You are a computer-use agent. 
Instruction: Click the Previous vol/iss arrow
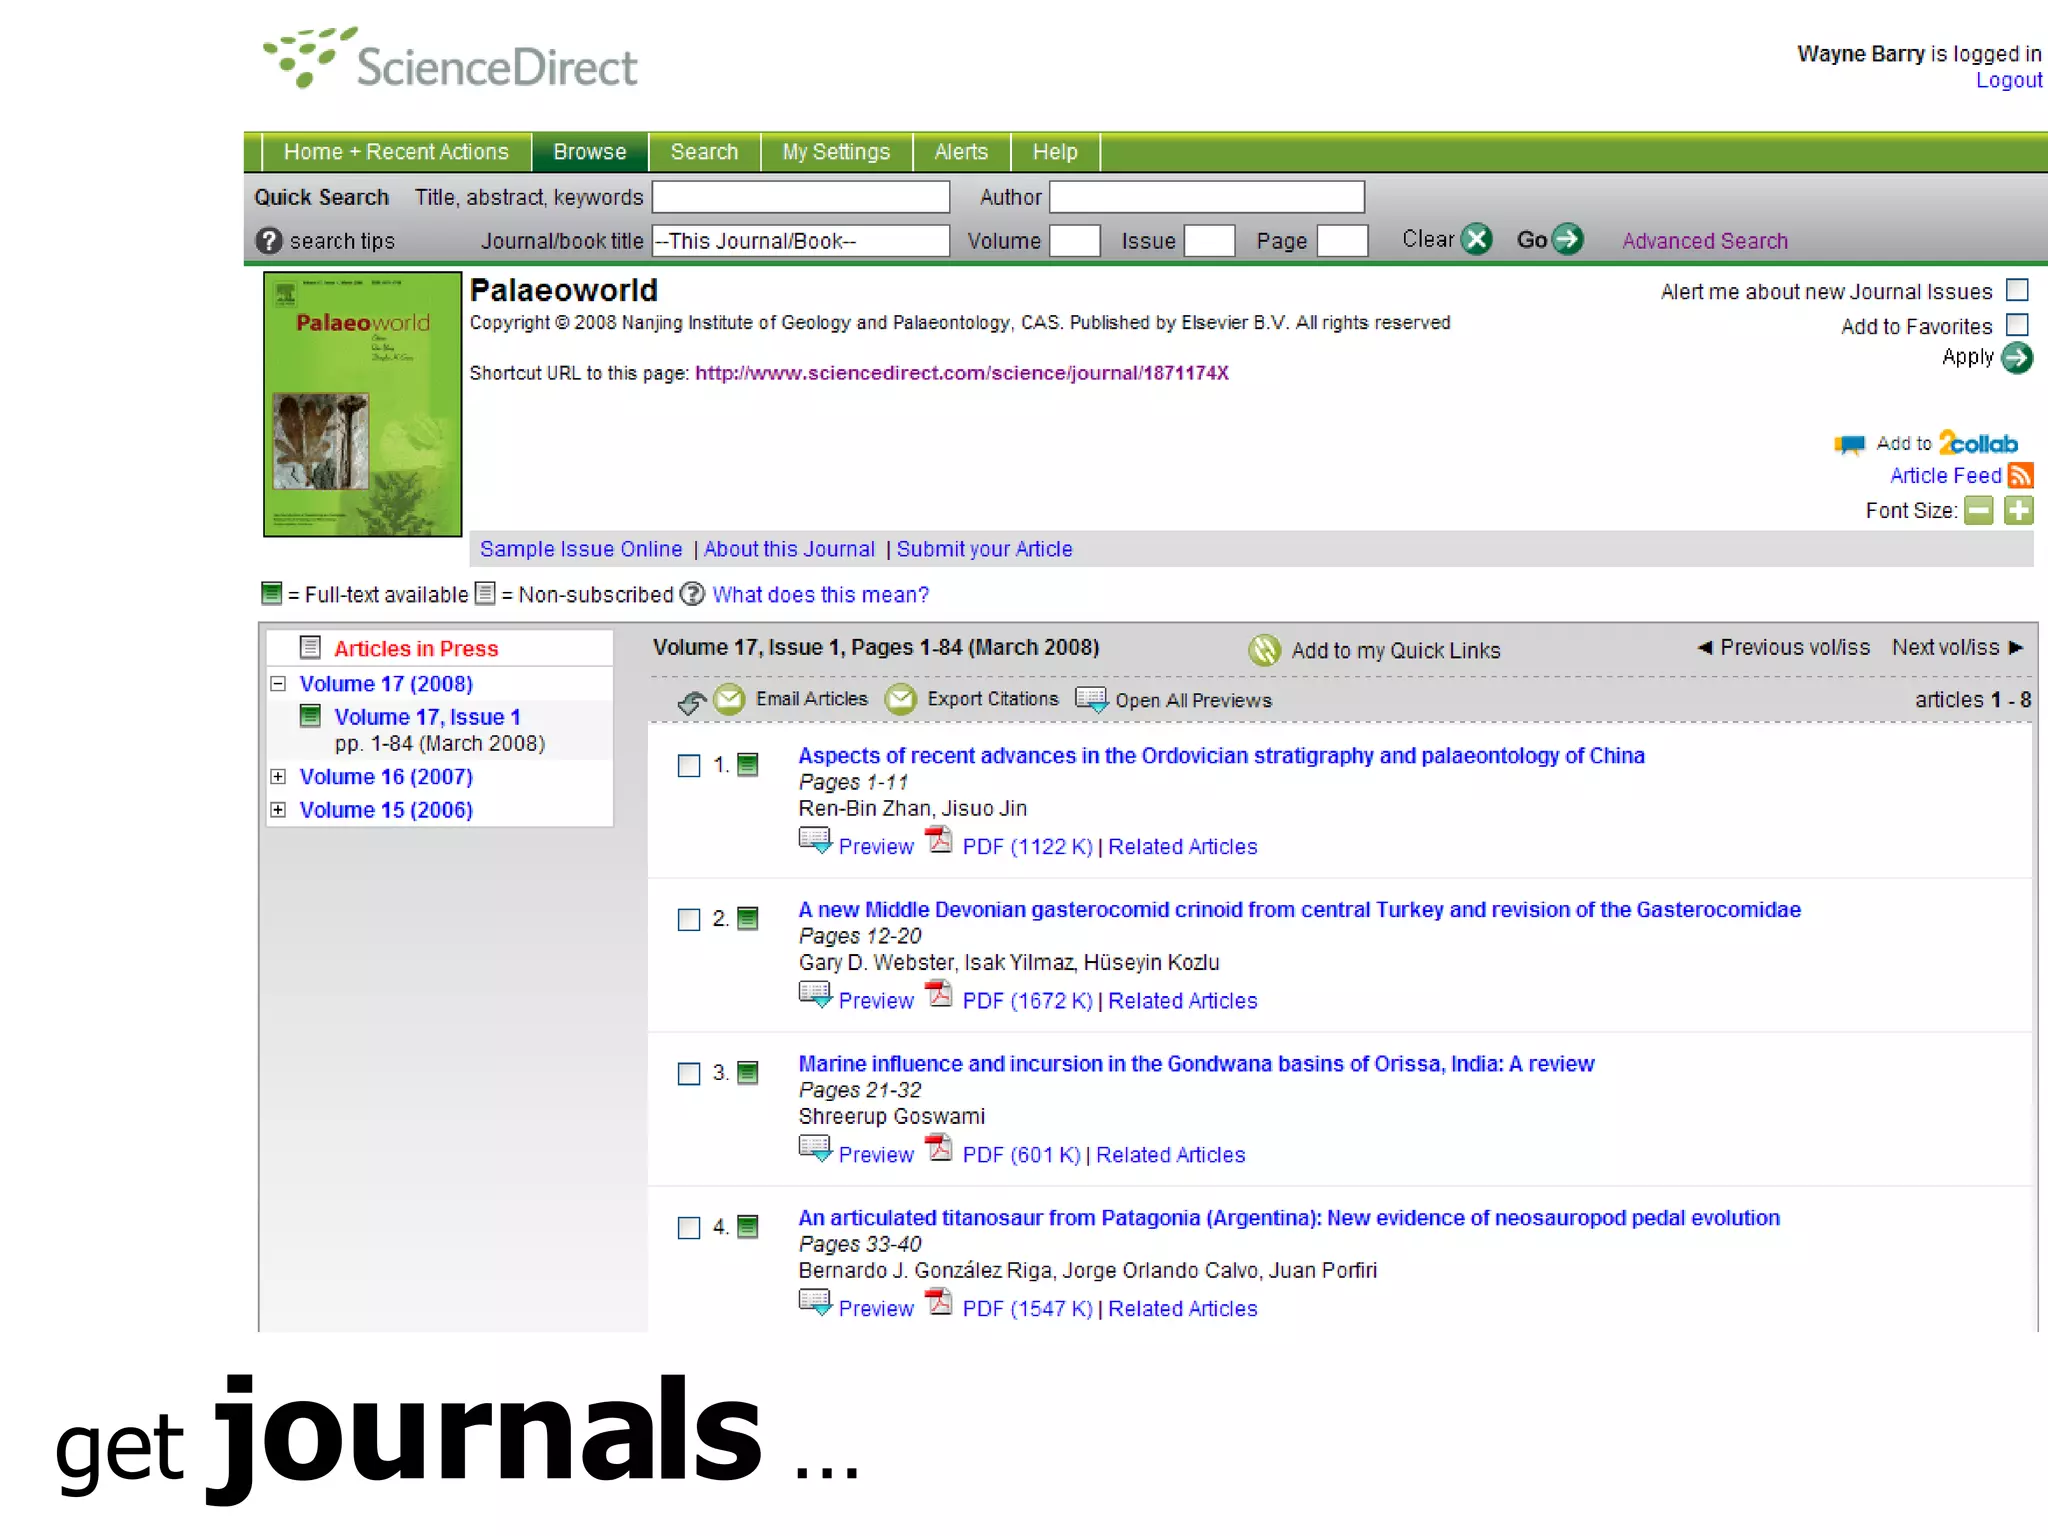(x=1705, y=648)
